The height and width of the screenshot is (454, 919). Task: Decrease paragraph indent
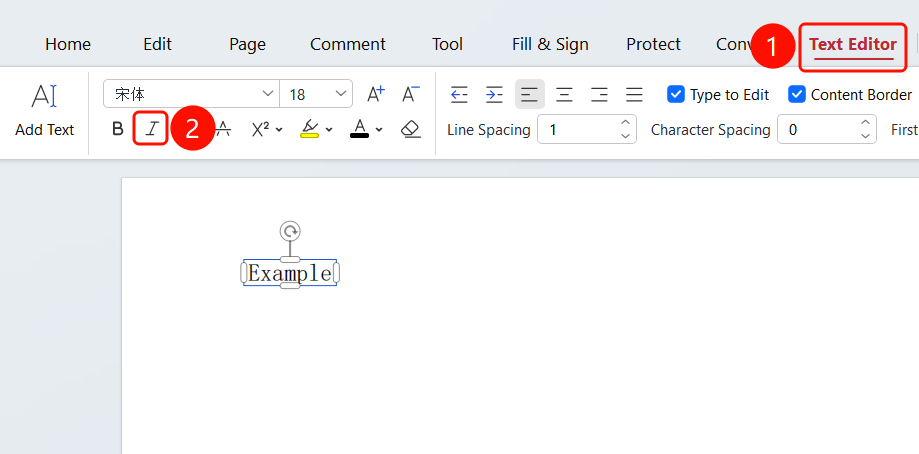(459, 94)
